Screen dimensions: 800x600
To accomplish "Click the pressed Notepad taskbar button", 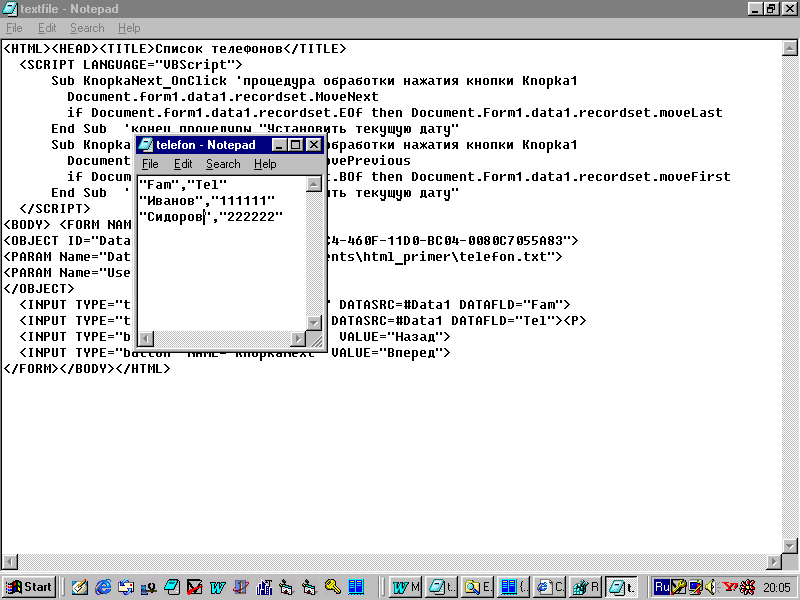I will pos(622,587).
